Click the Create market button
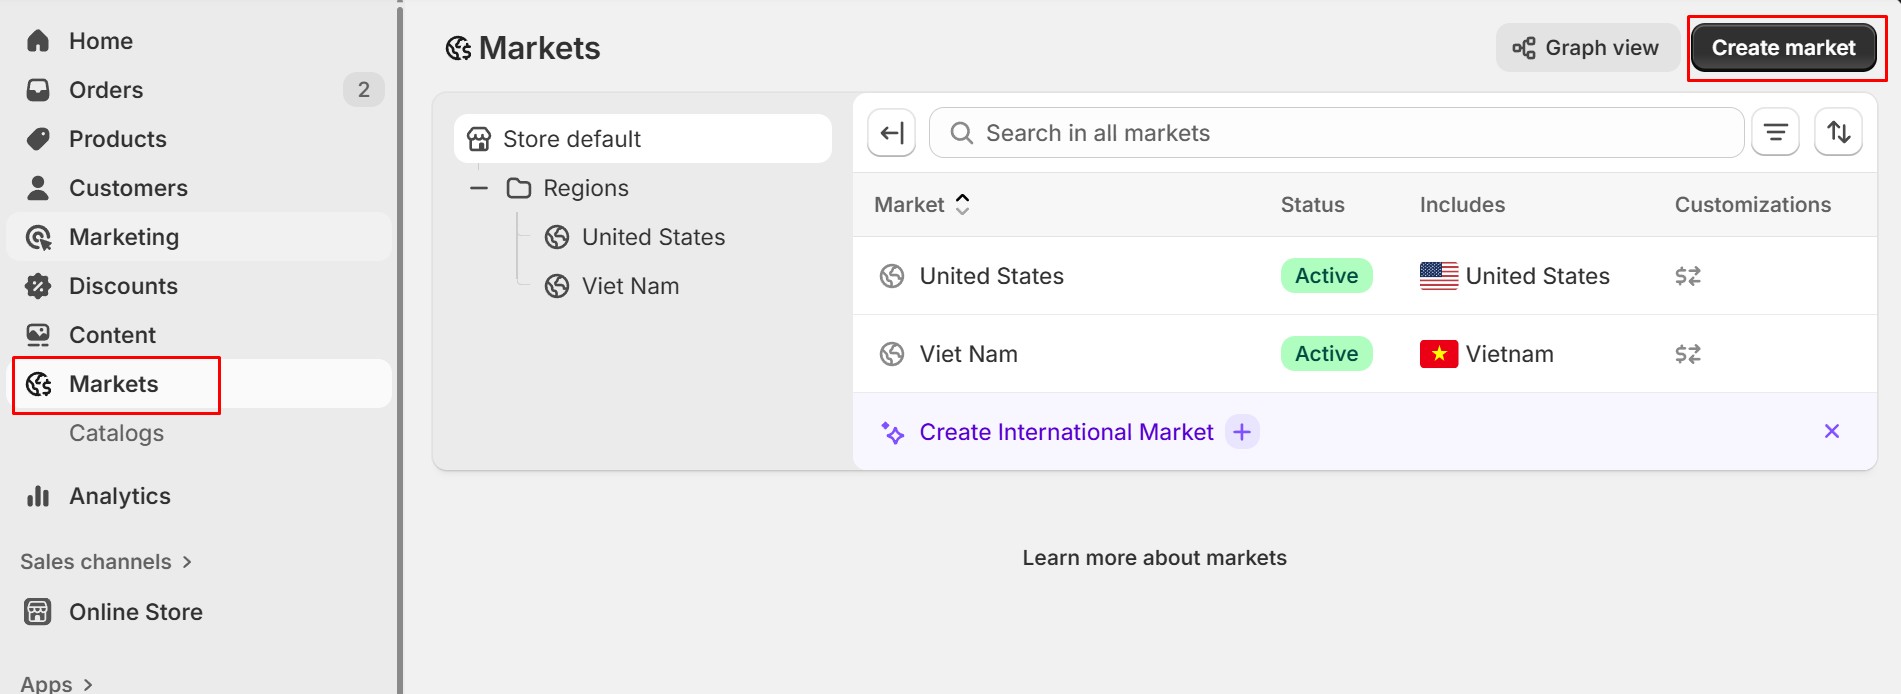 (x=1783, y=48)
